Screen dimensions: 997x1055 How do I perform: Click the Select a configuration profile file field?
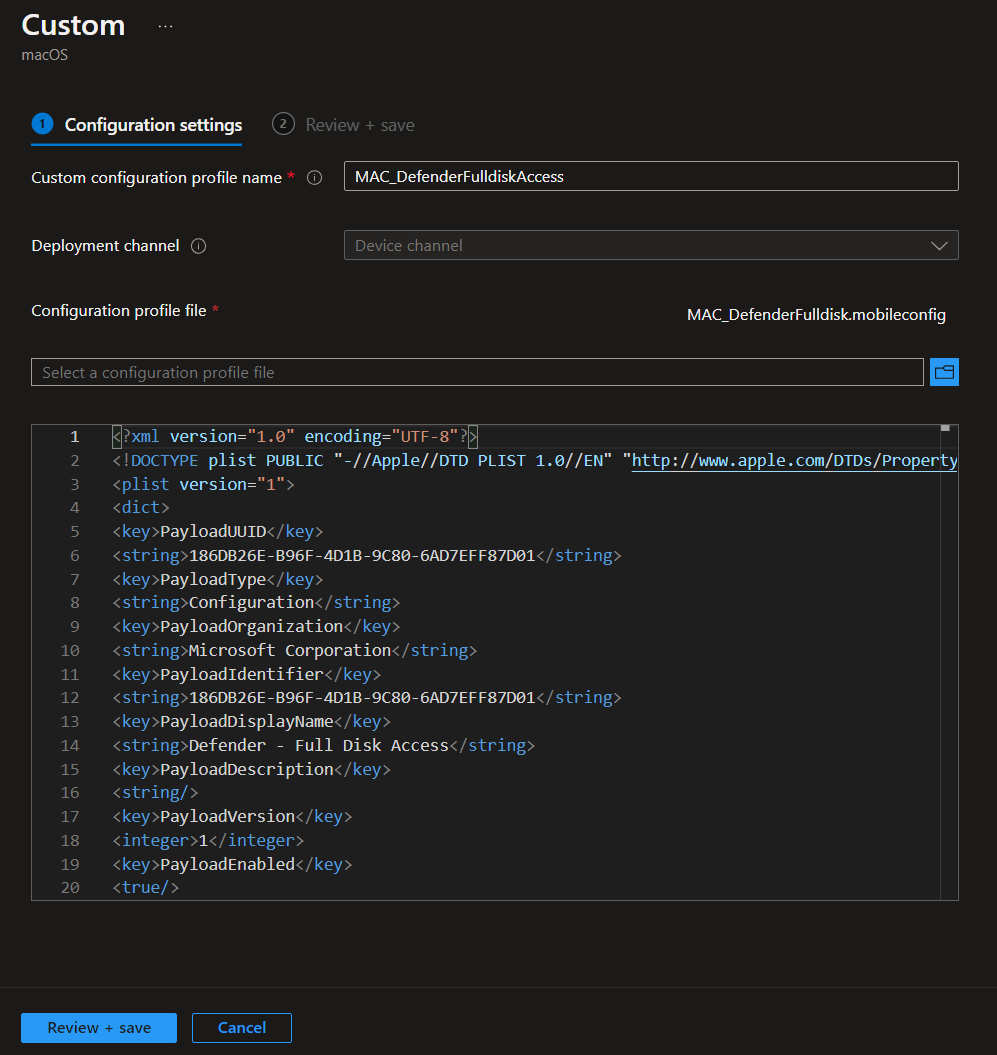(477, 372)
